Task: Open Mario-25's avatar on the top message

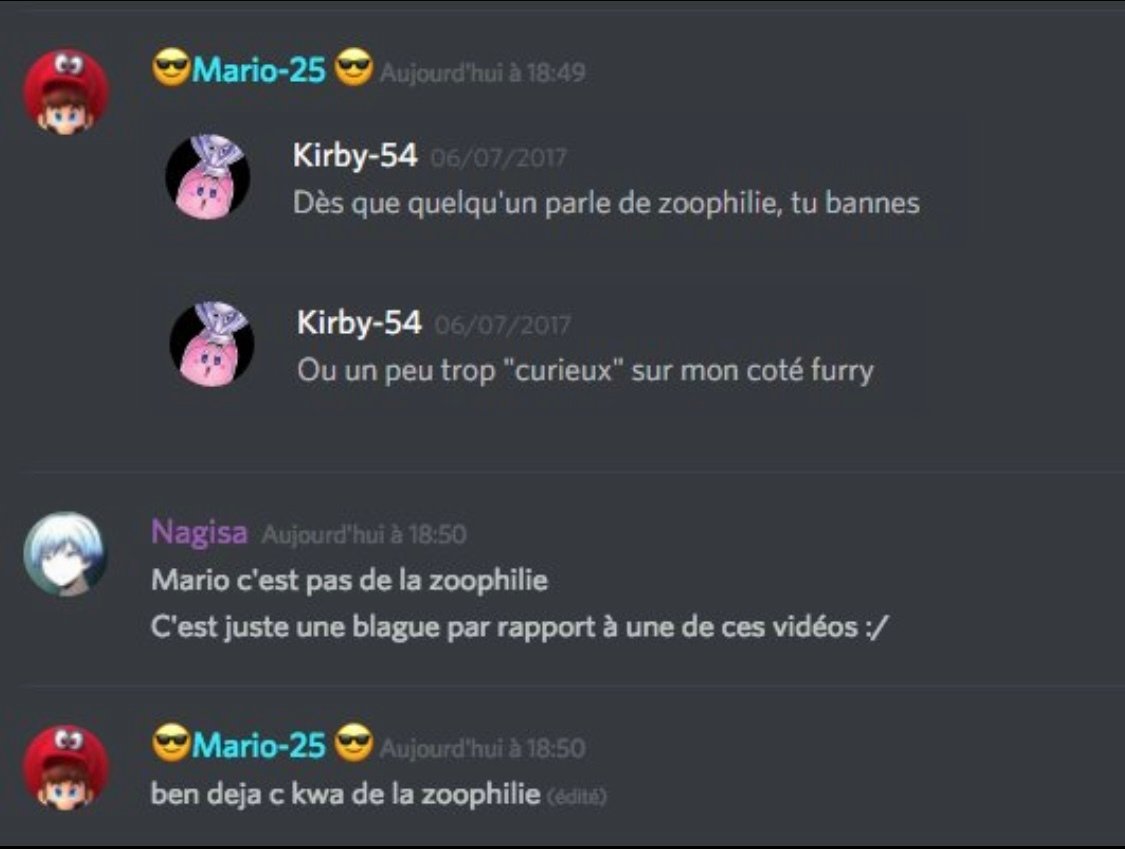Action: (66, 91)
